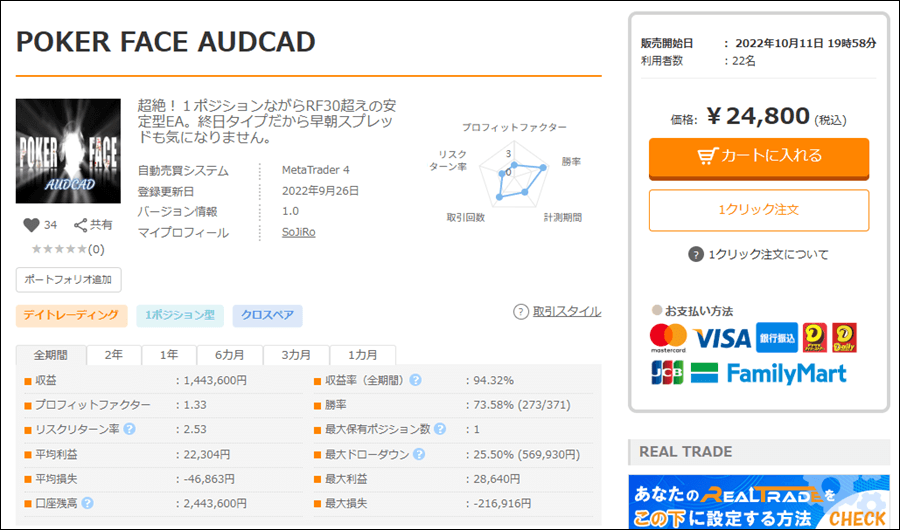Click the 口座残高 value 2,443,600円

click(x=215, y=503)
